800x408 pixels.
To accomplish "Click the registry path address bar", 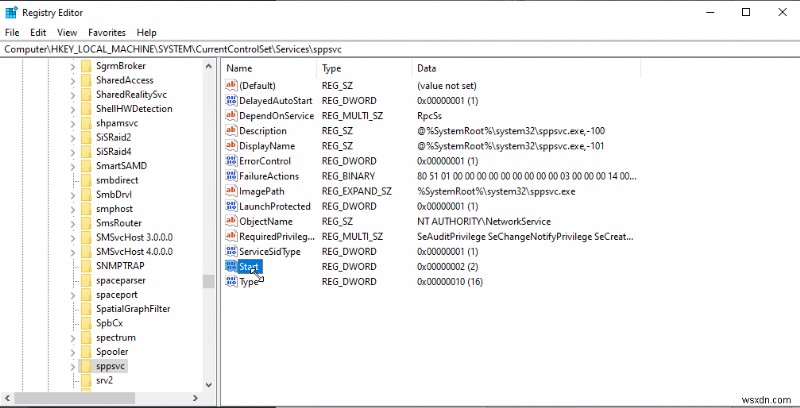I will click(400, 49).
